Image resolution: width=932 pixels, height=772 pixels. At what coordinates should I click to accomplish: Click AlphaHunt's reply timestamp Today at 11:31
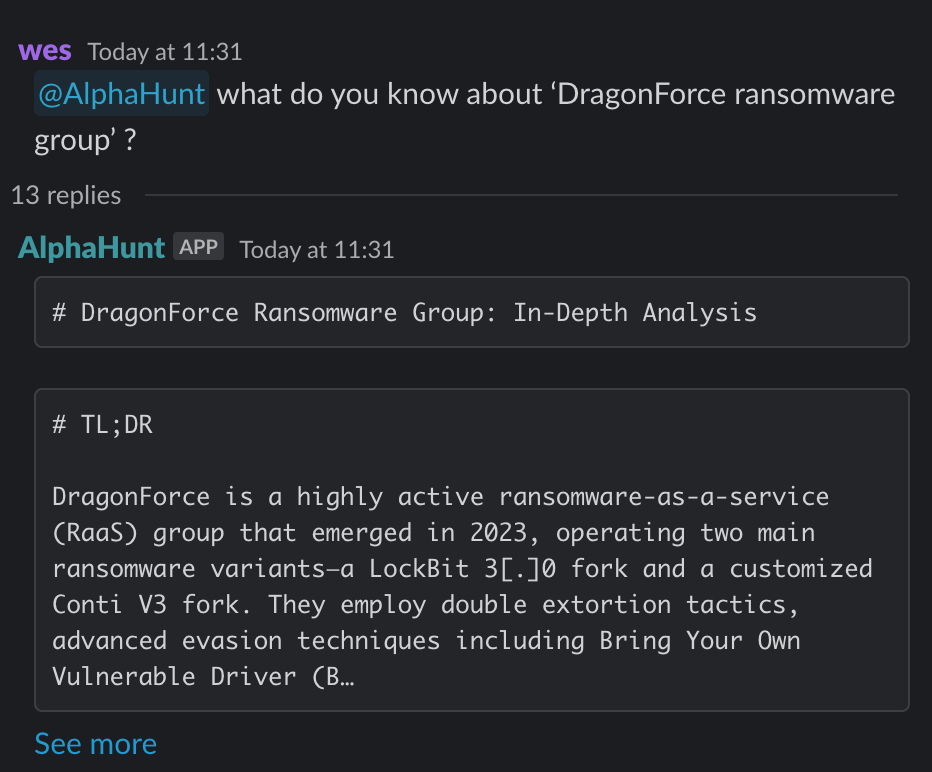(x=317, y=250)
